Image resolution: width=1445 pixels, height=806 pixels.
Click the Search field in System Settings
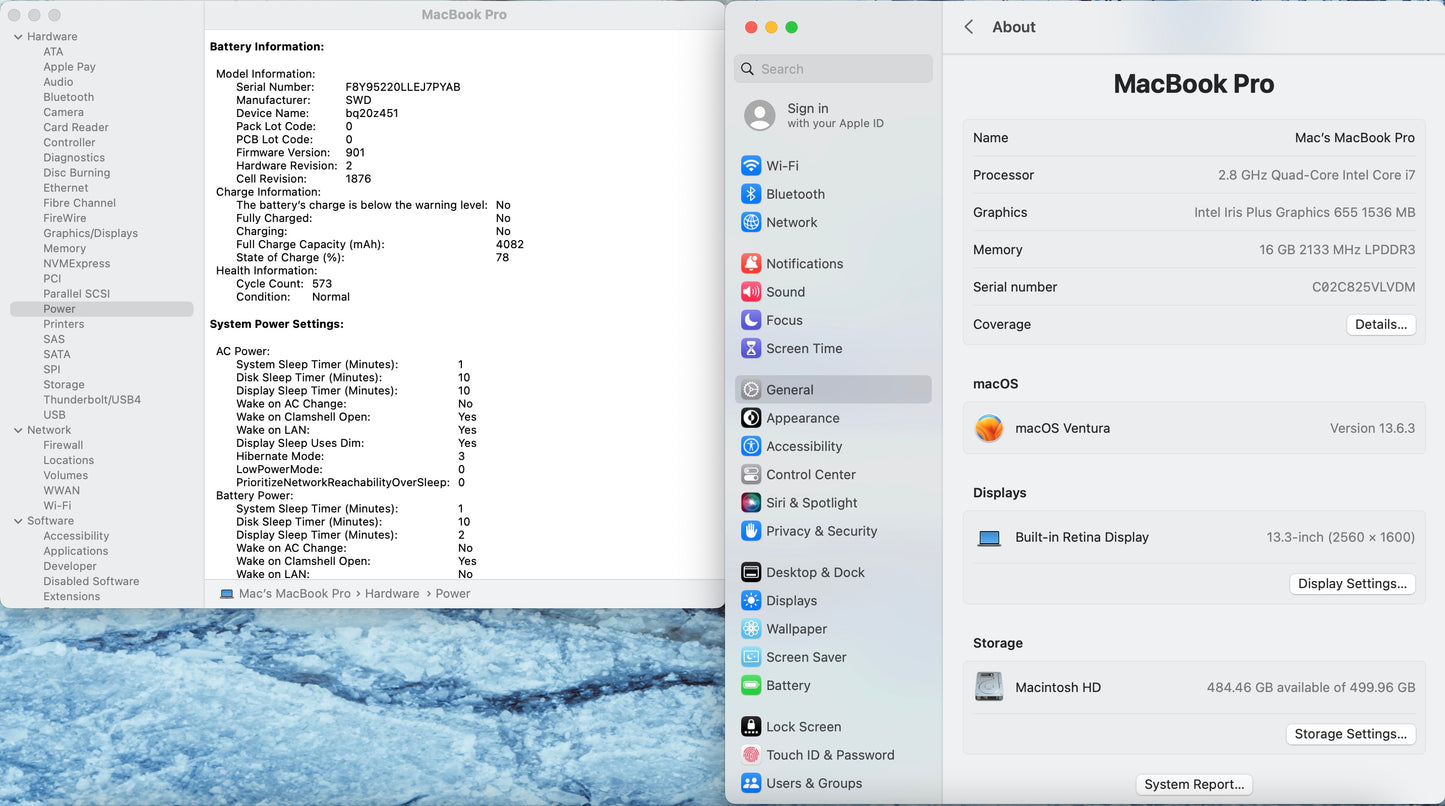(833, 69)
